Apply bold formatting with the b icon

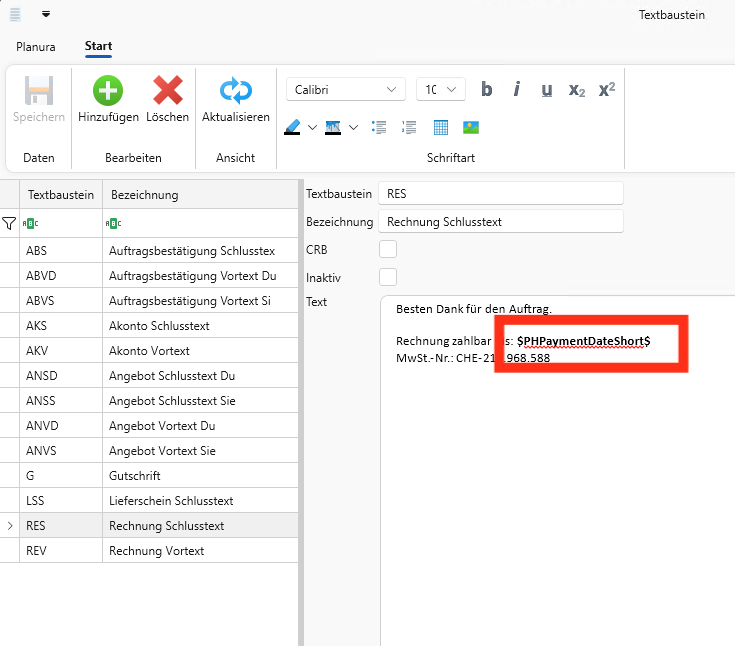[x=487, y=89]
